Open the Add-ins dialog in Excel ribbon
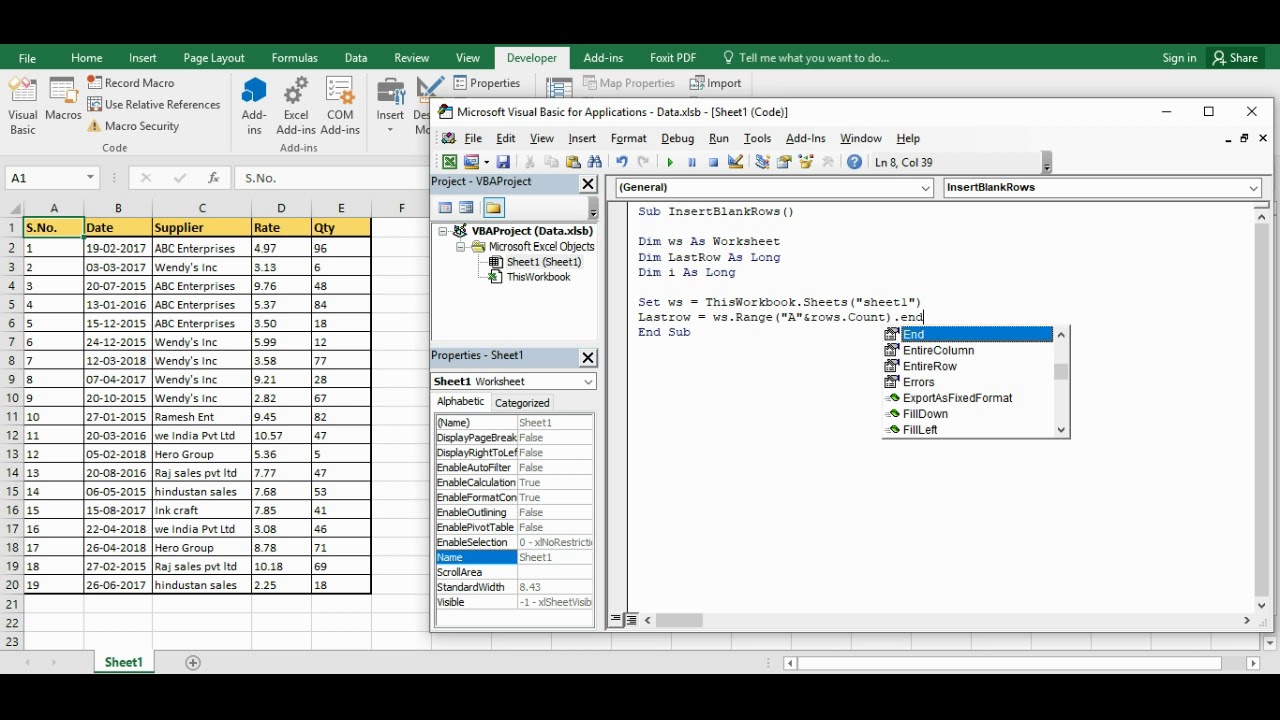Viewport: 1280px width, 720px height. [x=254, y=106]
